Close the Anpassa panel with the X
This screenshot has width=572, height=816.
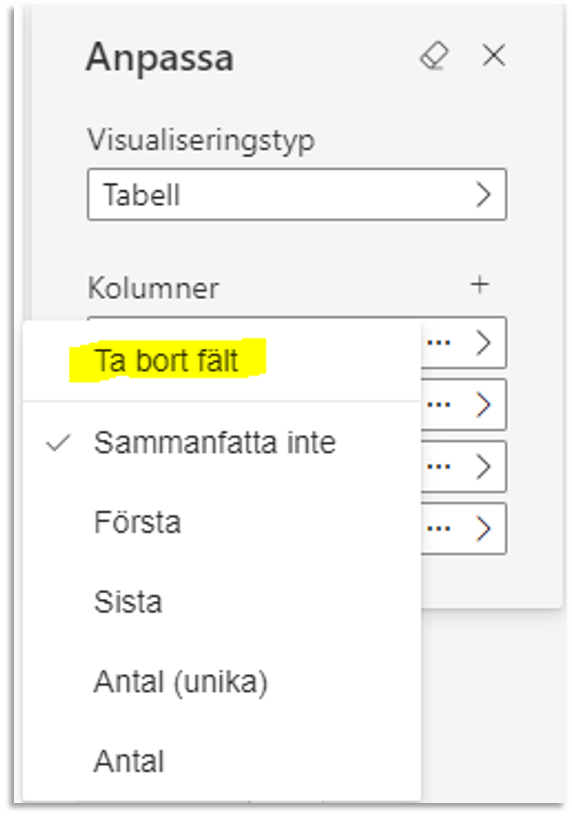pyautogui.click(x=493, y=55)
